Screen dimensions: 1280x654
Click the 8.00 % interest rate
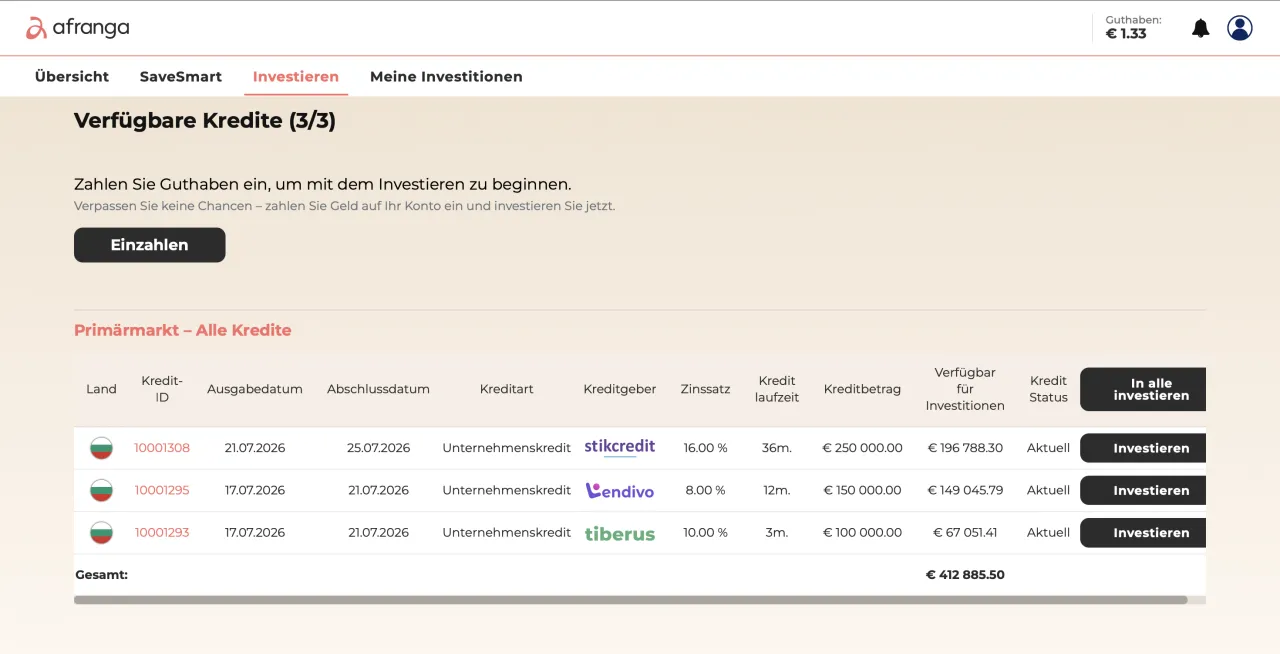(705, 490)
